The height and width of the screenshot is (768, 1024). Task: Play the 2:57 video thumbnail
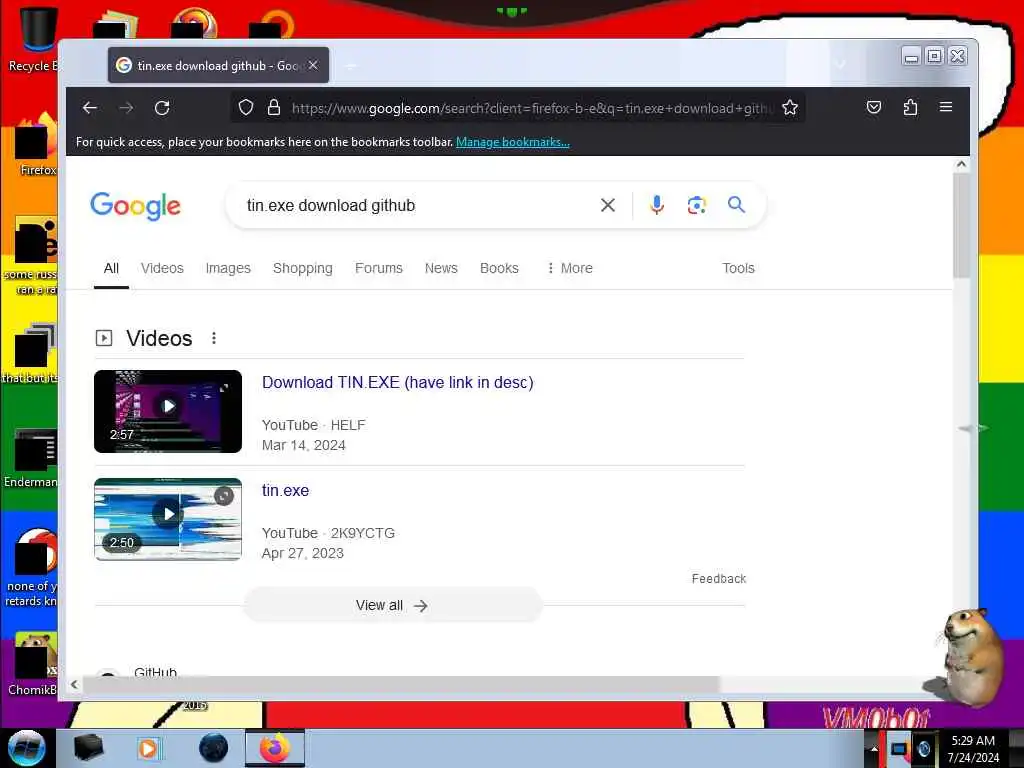click(168, 411)
